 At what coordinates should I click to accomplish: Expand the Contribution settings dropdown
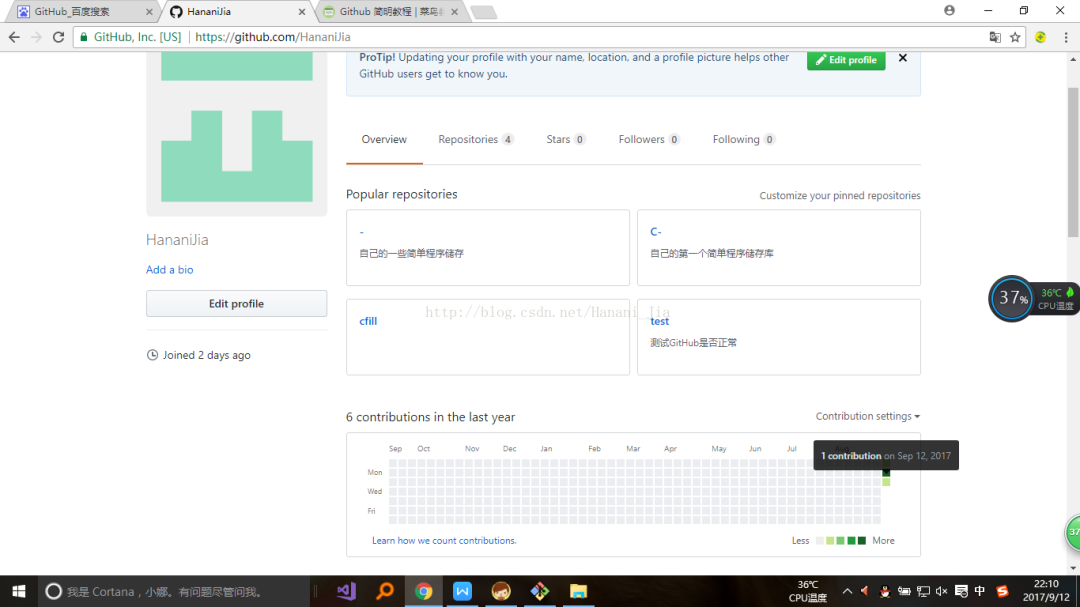tap(868, 416)
